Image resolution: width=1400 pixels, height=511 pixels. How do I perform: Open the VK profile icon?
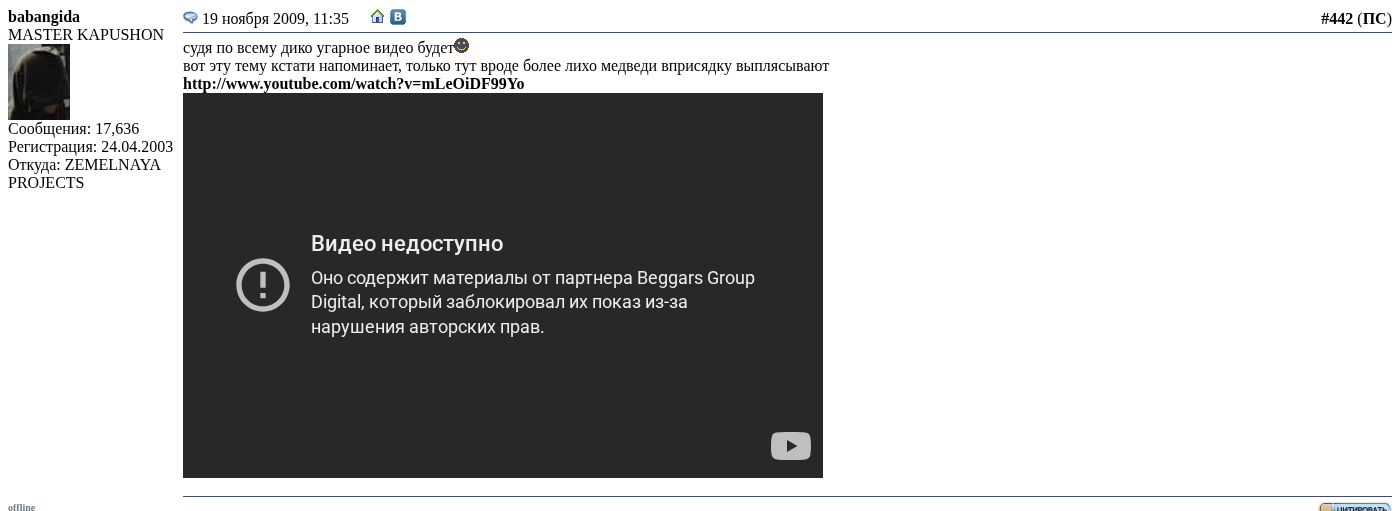pyautogui.click(x=398, y=17)
